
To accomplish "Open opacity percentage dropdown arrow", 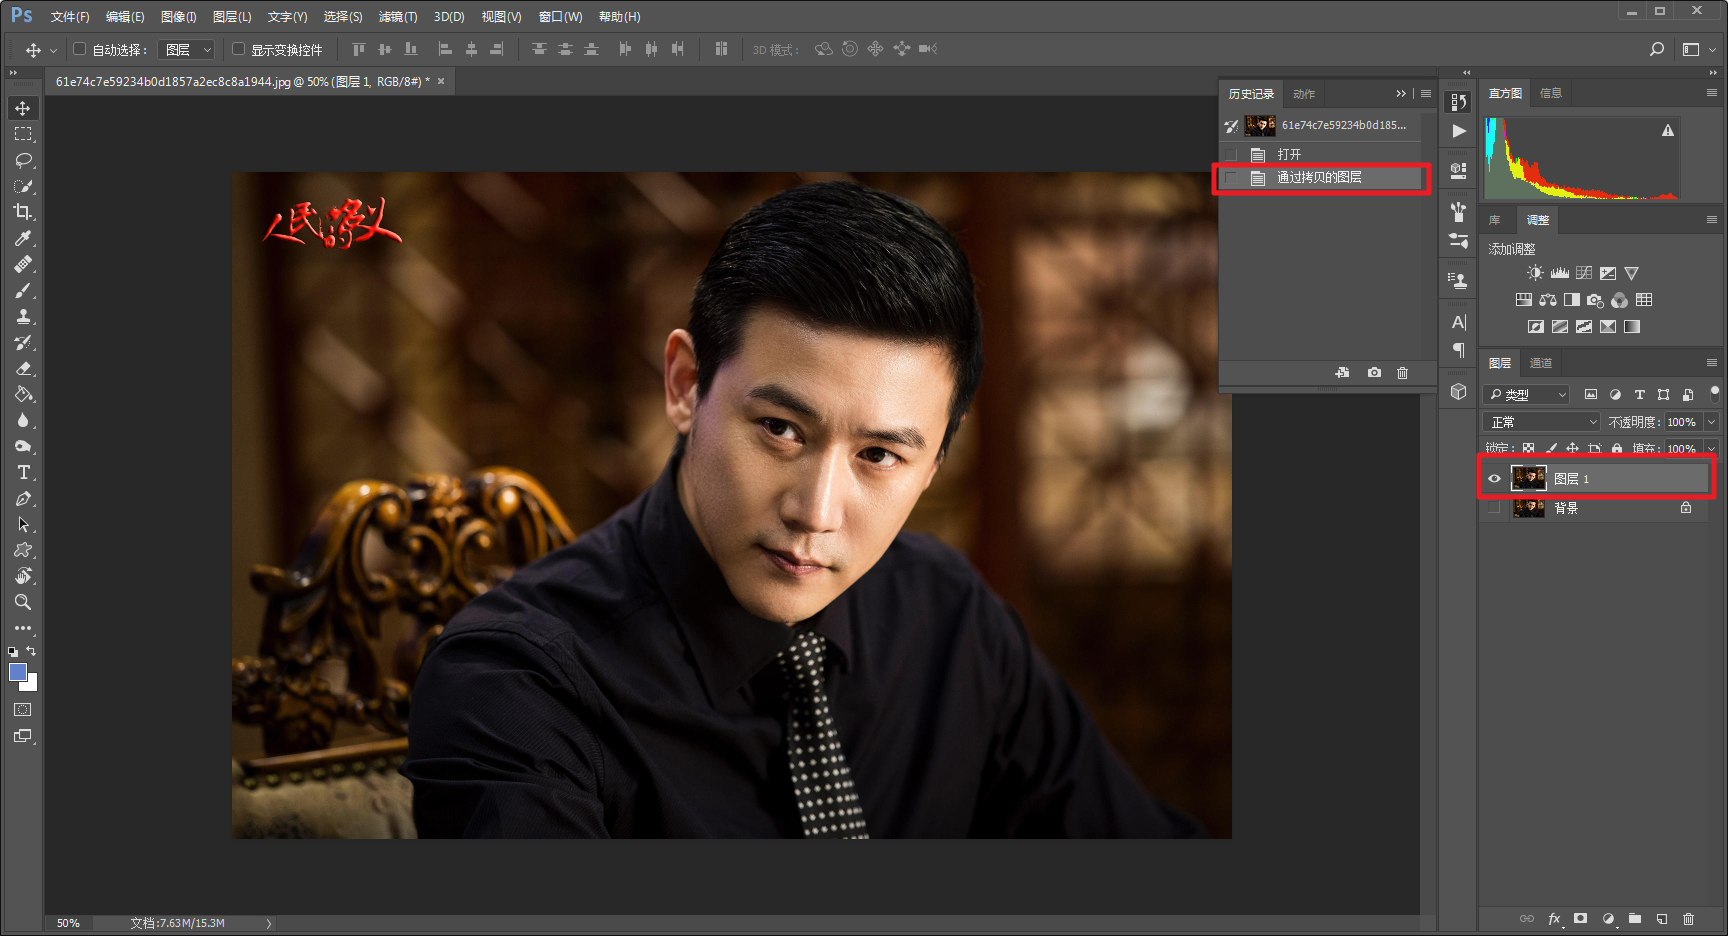I will 1711,422.
